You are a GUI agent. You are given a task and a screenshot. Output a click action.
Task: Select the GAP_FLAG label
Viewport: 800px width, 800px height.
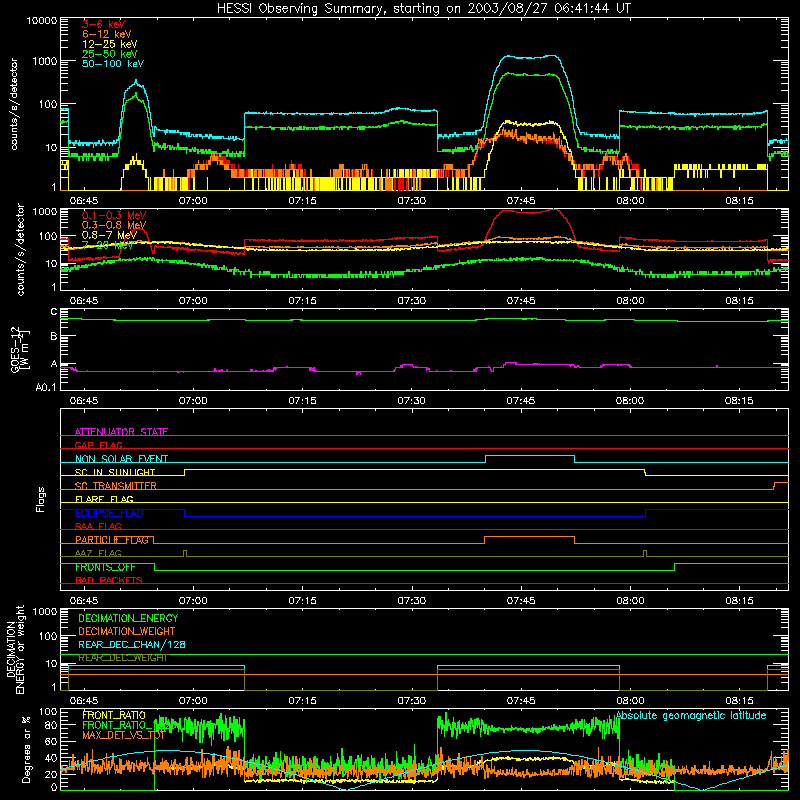tap(98, 445)
